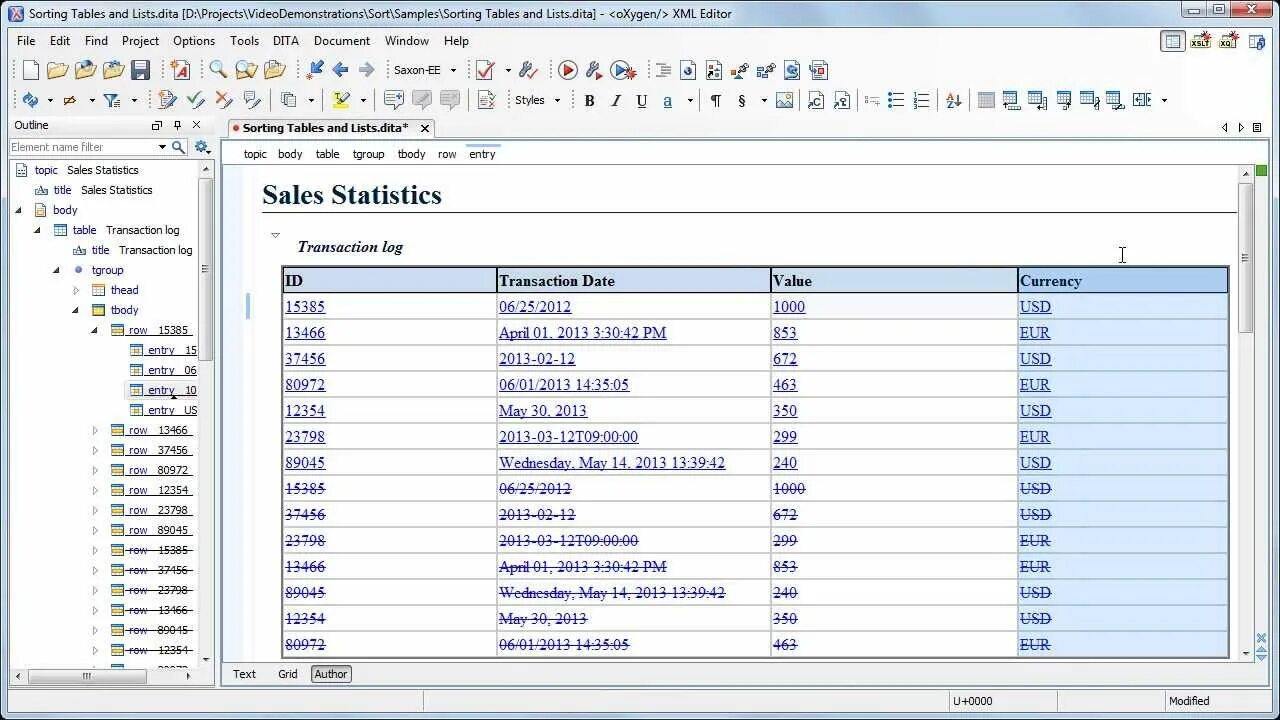
Task: Expand the thead node in Outline
Action: [x=76, y=290]
